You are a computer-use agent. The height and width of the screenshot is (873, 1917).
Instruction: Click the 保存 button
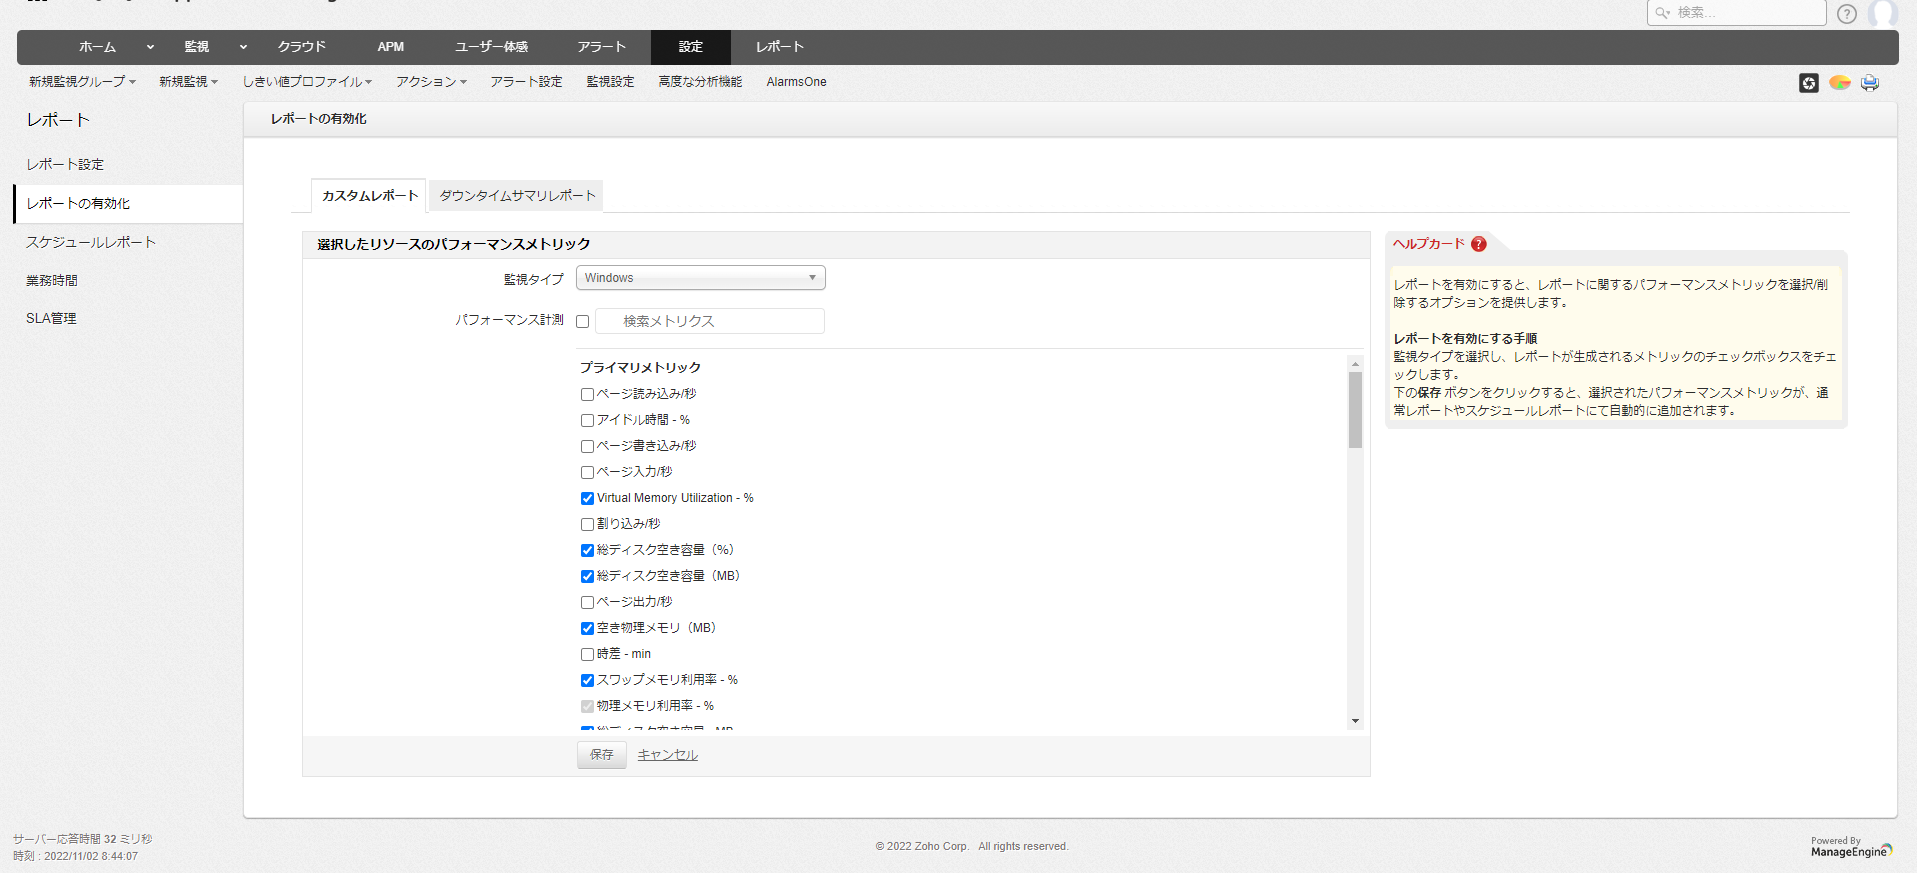tap(601, 755)
